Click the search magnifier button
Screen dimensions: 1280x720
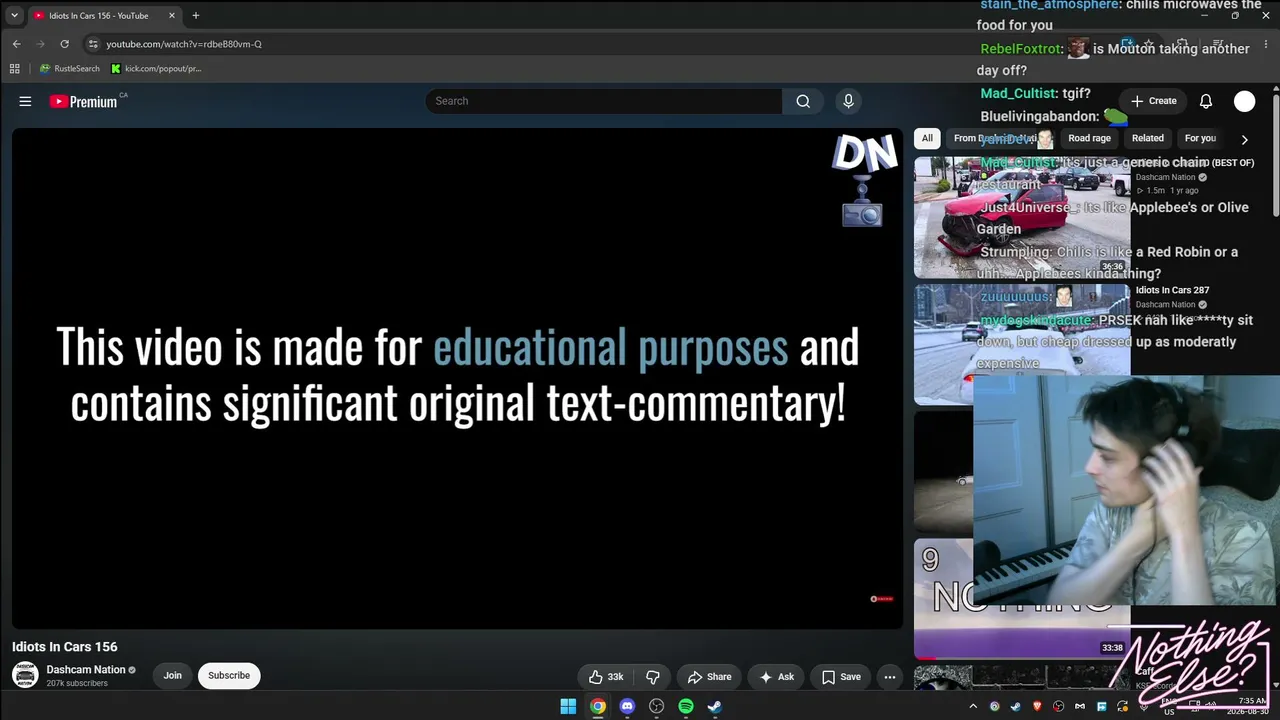803,101
